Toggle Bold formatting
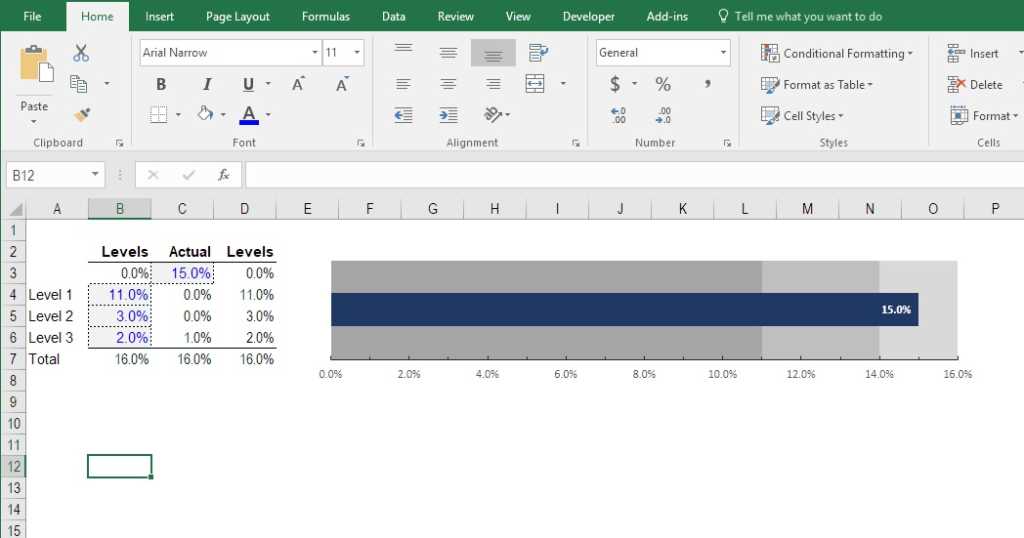 pos(161,84)
